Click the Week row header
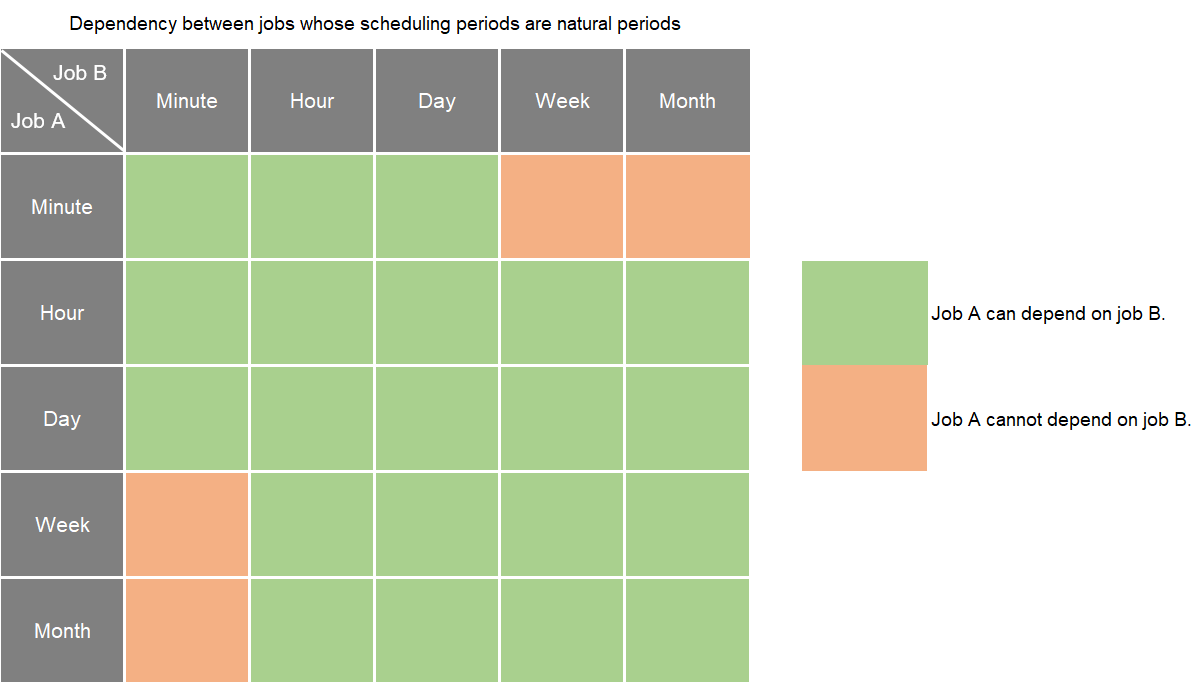Screen dimensions: 1201x684 pyautogui.click(x=62, y=524)
